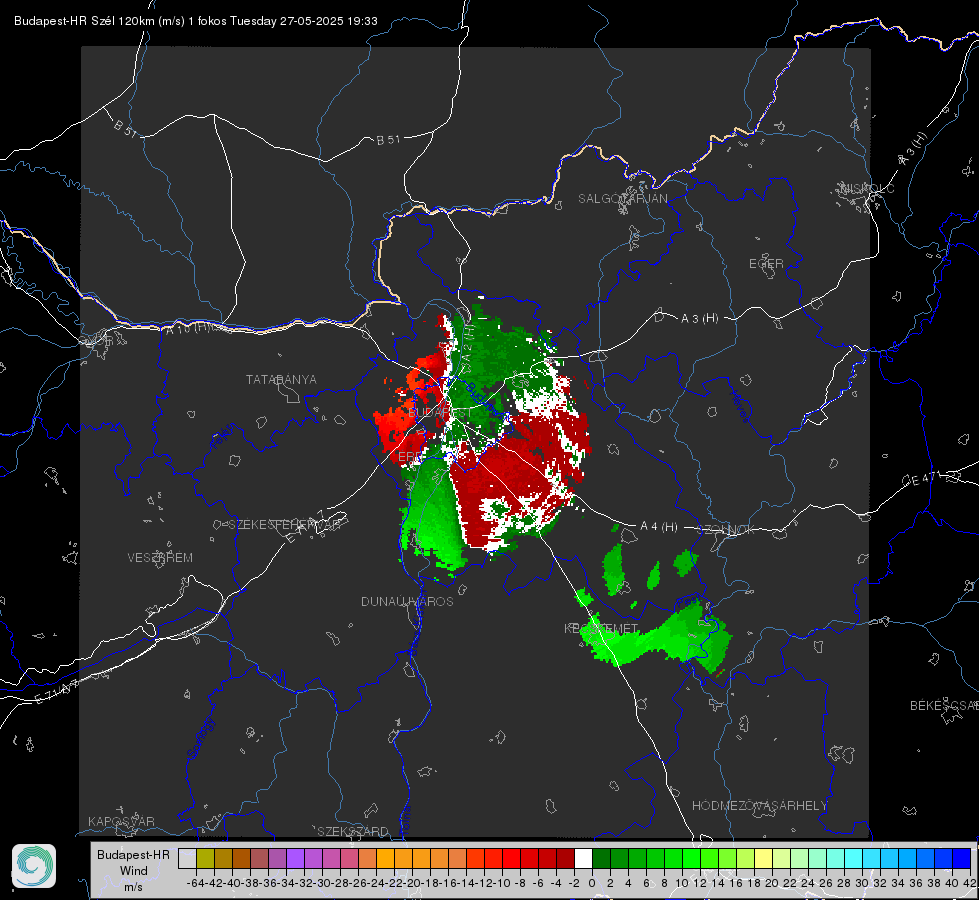This screenshot has height=900, width=979.
Task: Click the dark red swatch between -4 and -2
Action: [x=566, y=858]
